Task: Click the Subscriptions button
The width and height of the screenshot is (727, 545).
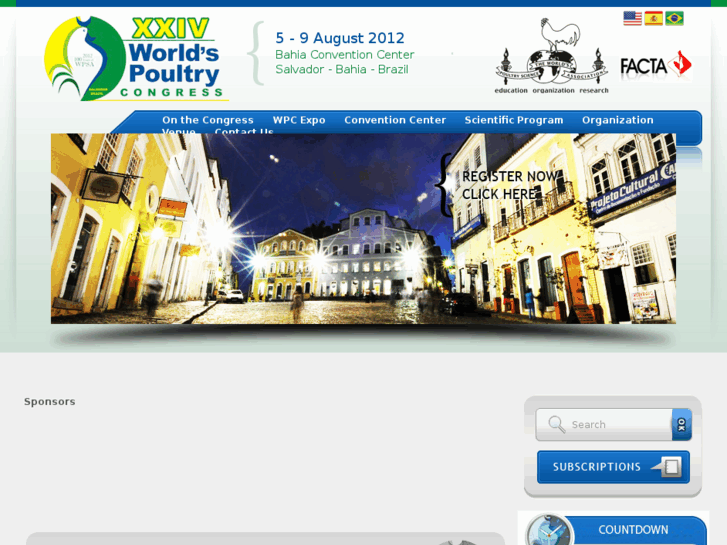Action: (613, 467)
